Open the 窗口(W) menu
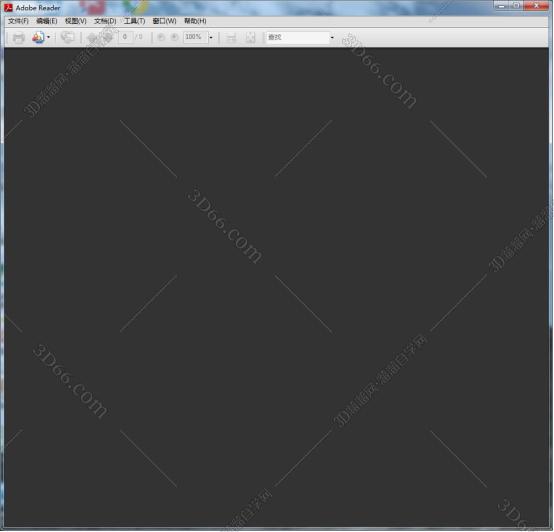Screen dimensions: 554x532 164,21
